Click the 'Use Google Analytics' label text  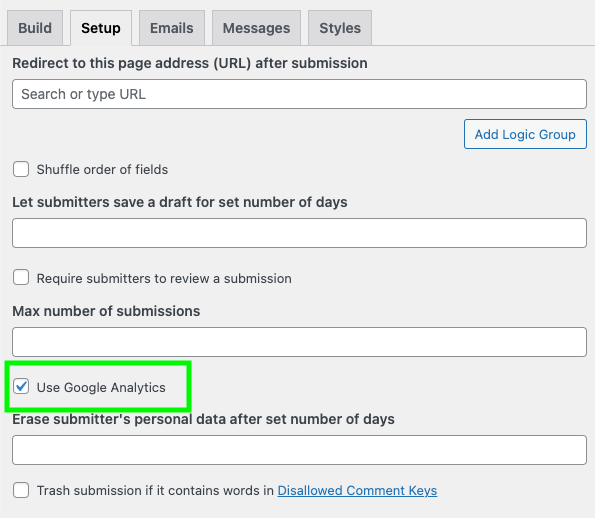pyautogui.click(x=101, y=387)
